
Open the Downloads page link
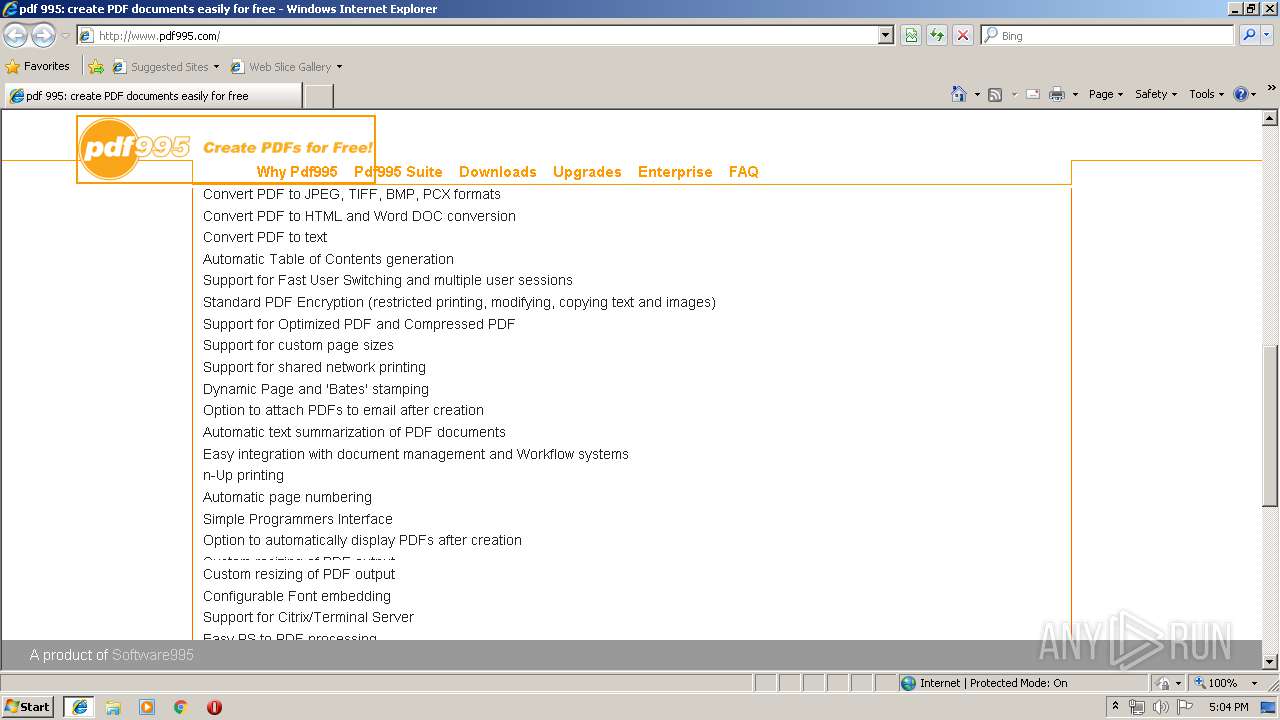tap(498, 172)
